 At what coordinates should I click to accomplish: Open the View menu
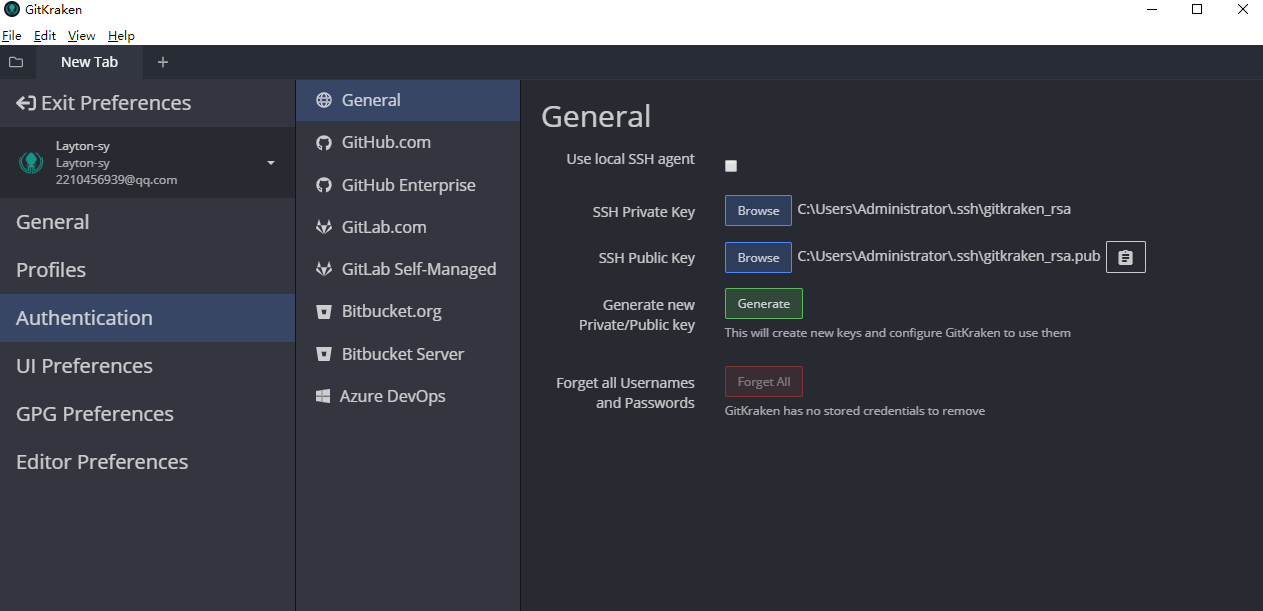(81, 36)
